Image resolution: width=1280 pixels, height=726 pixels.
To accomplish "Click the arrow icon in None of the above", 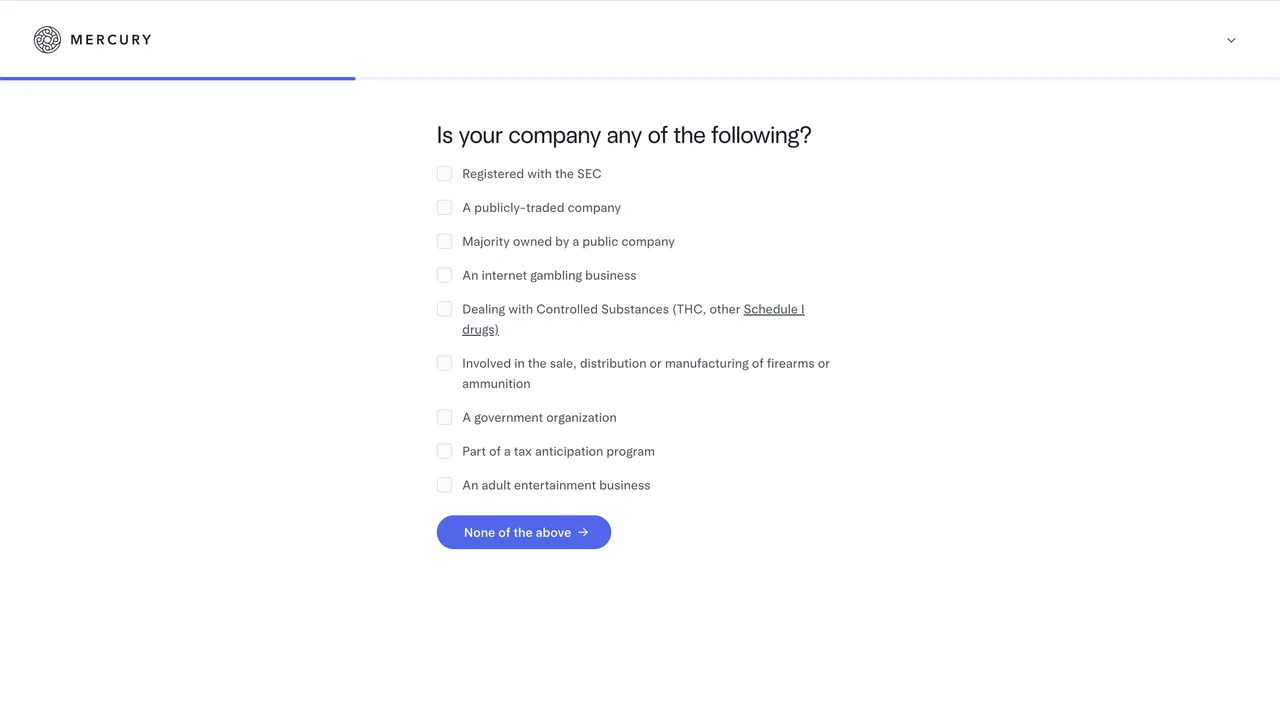I will 583,533.
